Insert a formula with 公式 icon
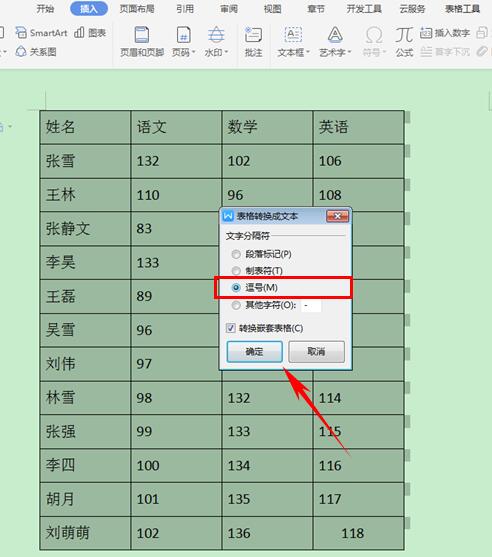 click(x=404, y=42)
